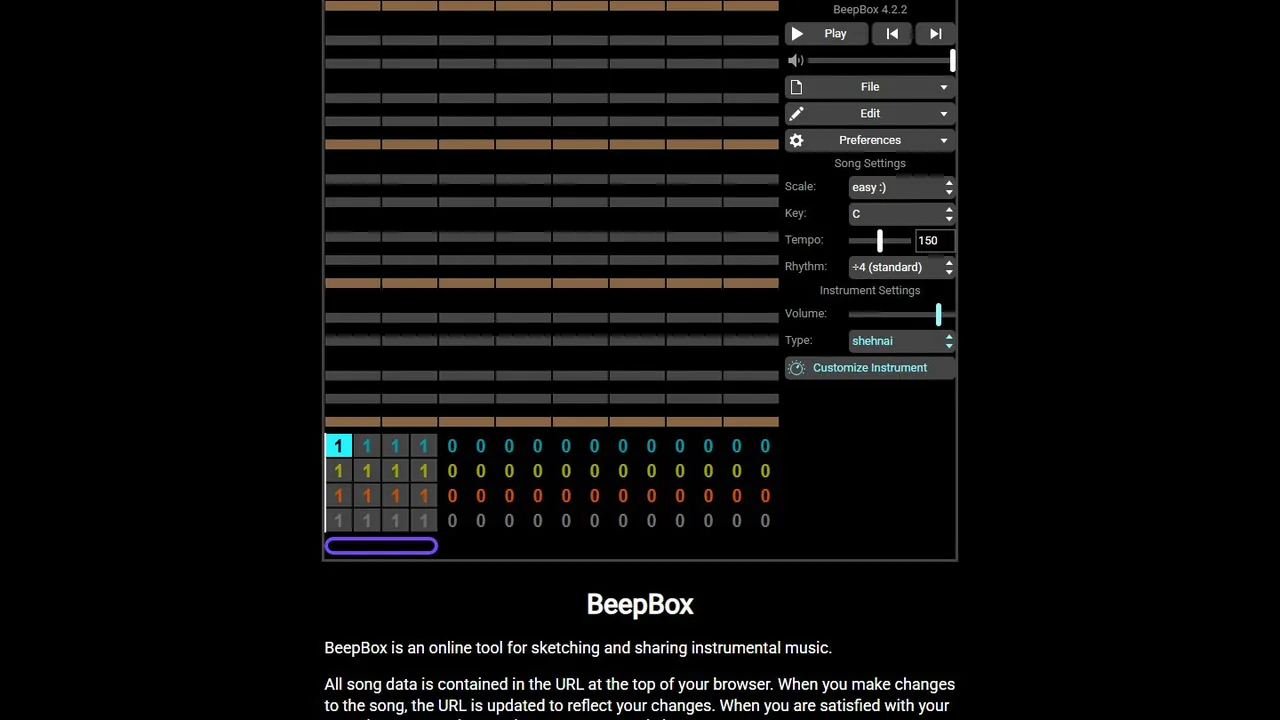Image resolution: width=1280 pixels, height=720 pixels.
Task: Click the Tempo: label
Action: pyautogui.click(x=804, y=240)
